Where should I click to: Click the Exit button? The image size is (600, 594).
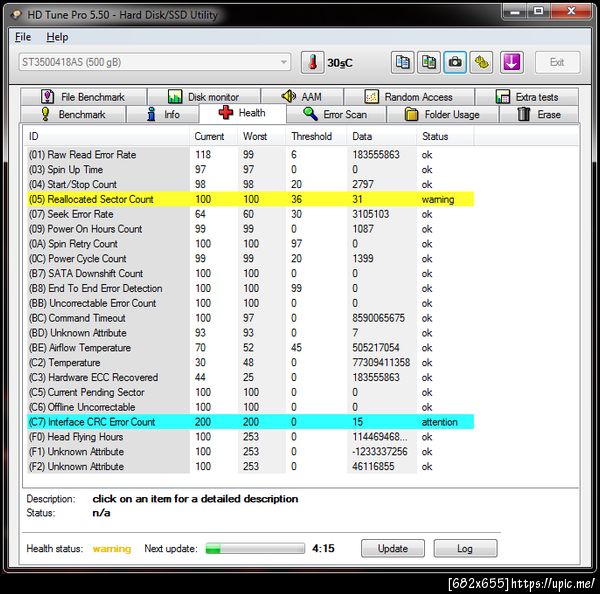pyautogui.click(x=557, y=62)
